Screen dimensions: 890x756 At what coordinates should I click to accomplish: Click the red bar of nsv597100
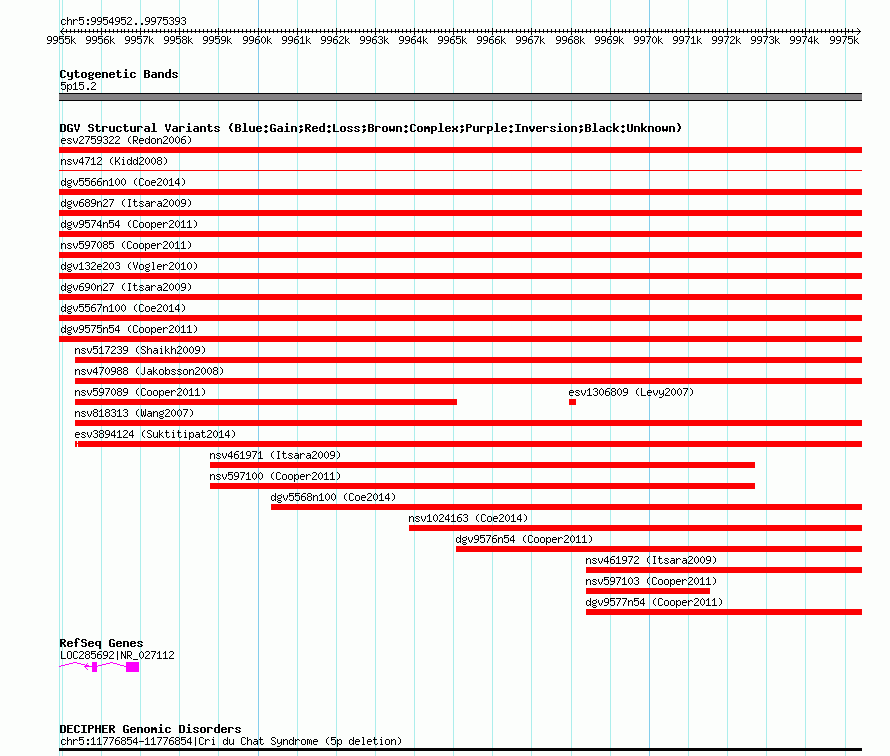pyautogui.click(x=482, y=486)
